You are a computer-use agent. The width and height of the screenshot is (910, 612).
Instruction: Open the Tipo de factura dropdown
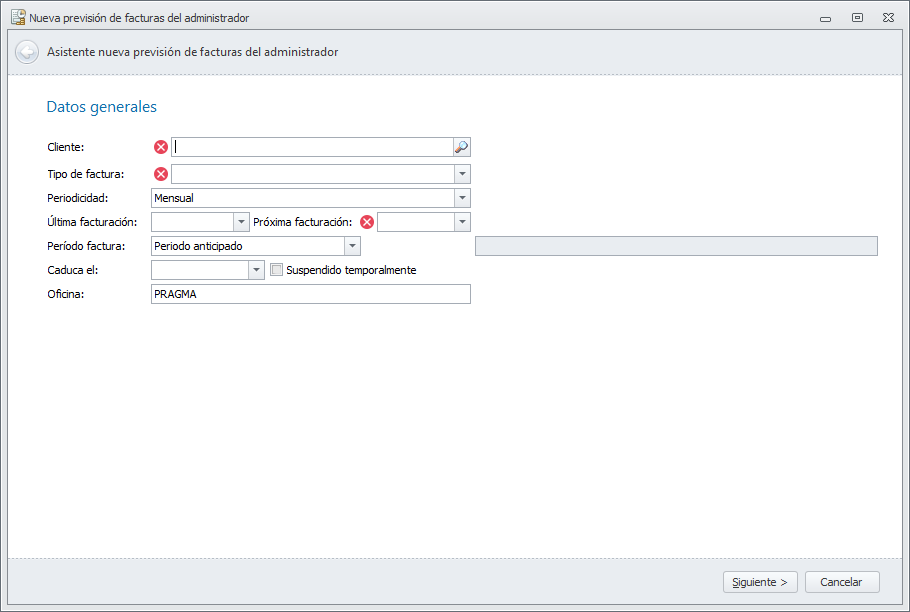(461, 174)
